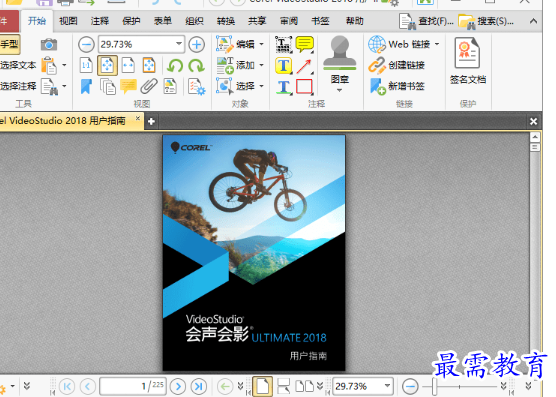Image resolution: width=556 pixels, height=397 pixels.
Task: Rotate page clockwise
Action: tap(196, 66)
